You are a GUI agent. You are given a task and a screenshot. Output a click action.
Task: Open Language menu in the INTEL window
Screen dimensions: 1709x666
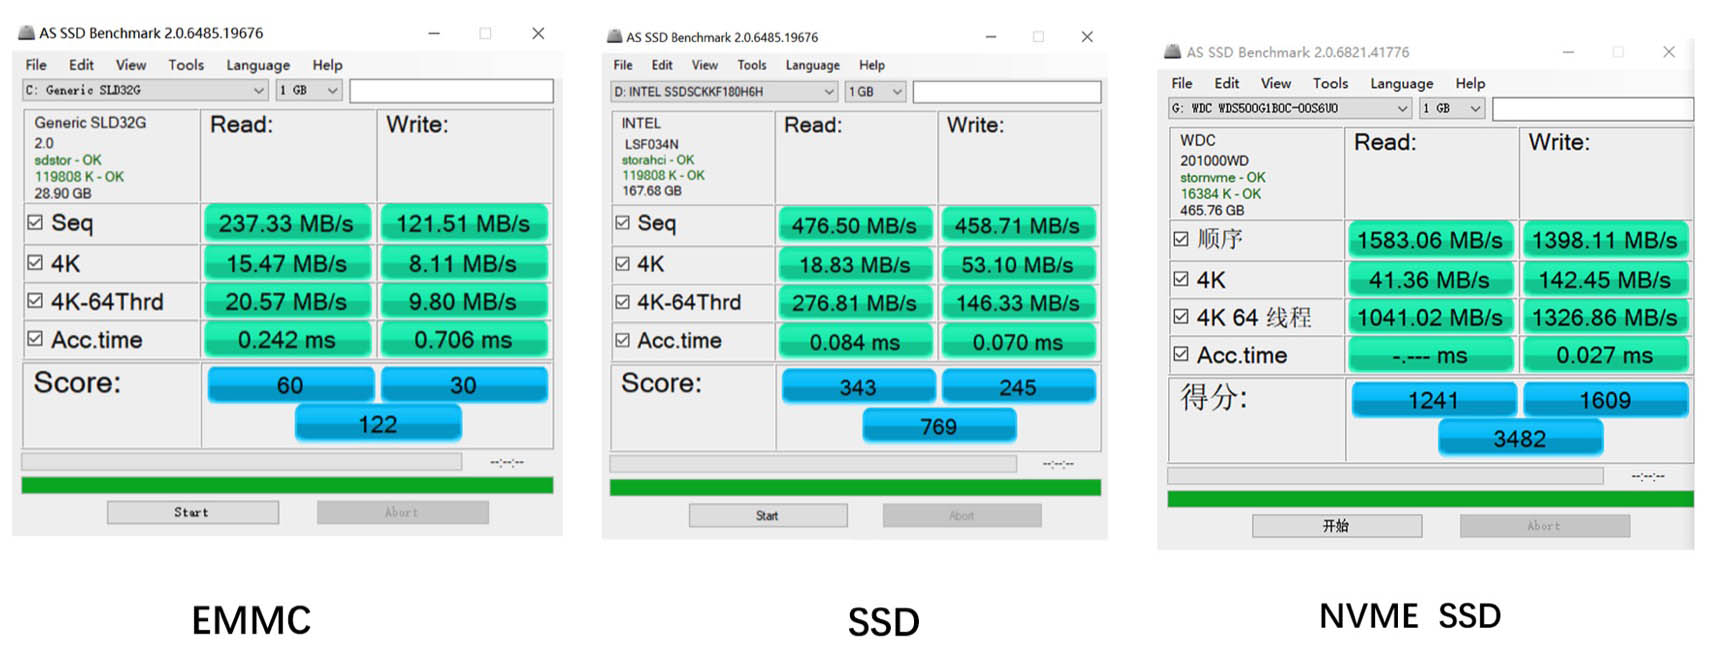pyautogui.click(x=812, y=65)
